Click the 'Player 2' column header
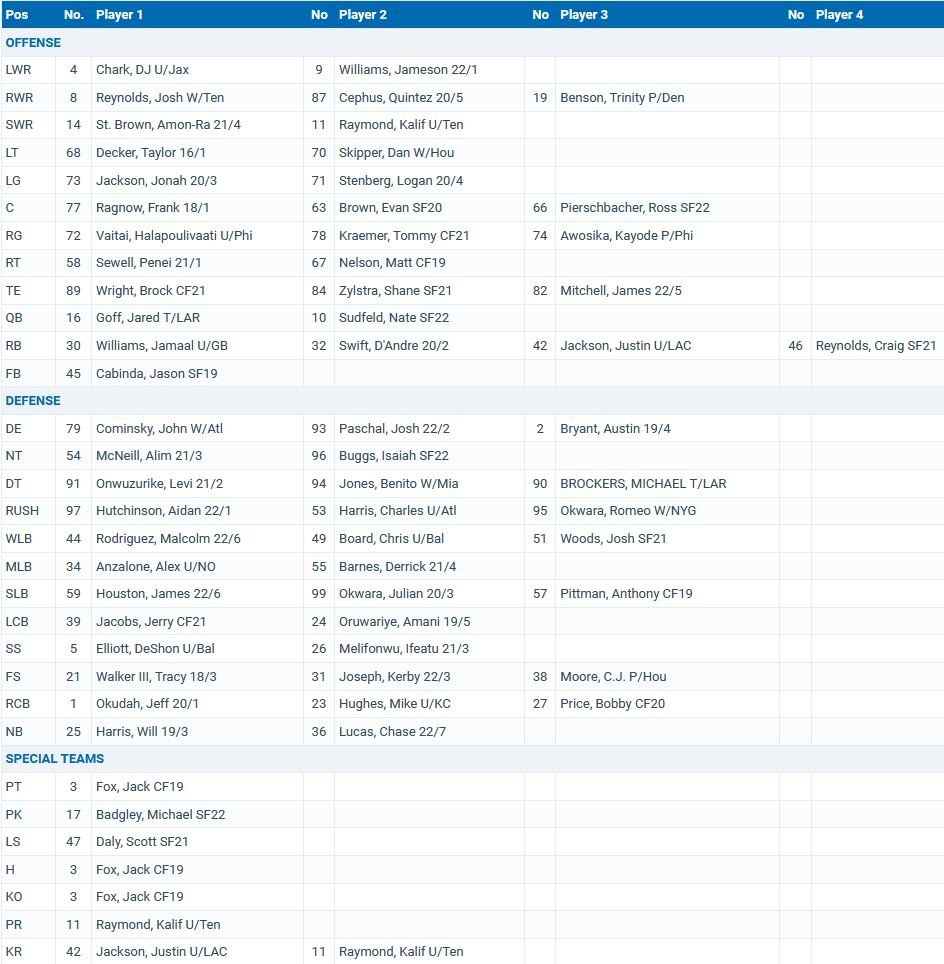The width and height of the screenshot is (944, 964). point(363,15)
